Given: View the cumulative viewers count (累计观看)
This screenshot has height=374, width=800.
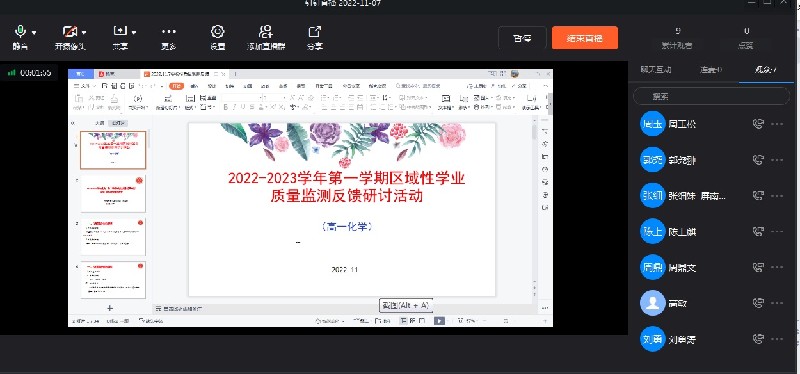Looking at the screenshot, I should click(x=677, y=38).
